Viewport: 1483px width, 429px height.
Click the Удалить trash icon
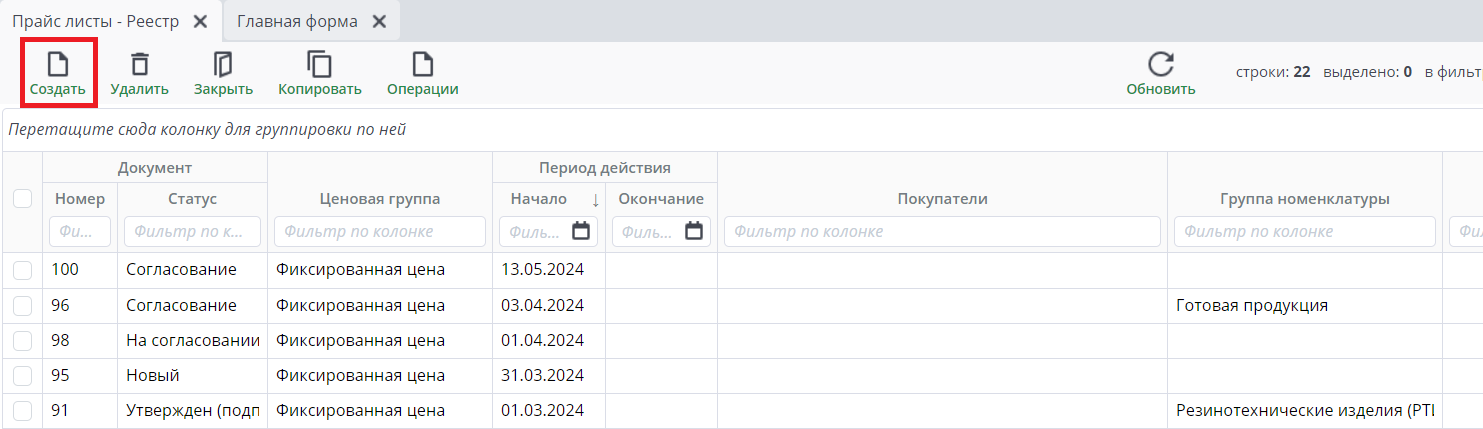point(140,65)
